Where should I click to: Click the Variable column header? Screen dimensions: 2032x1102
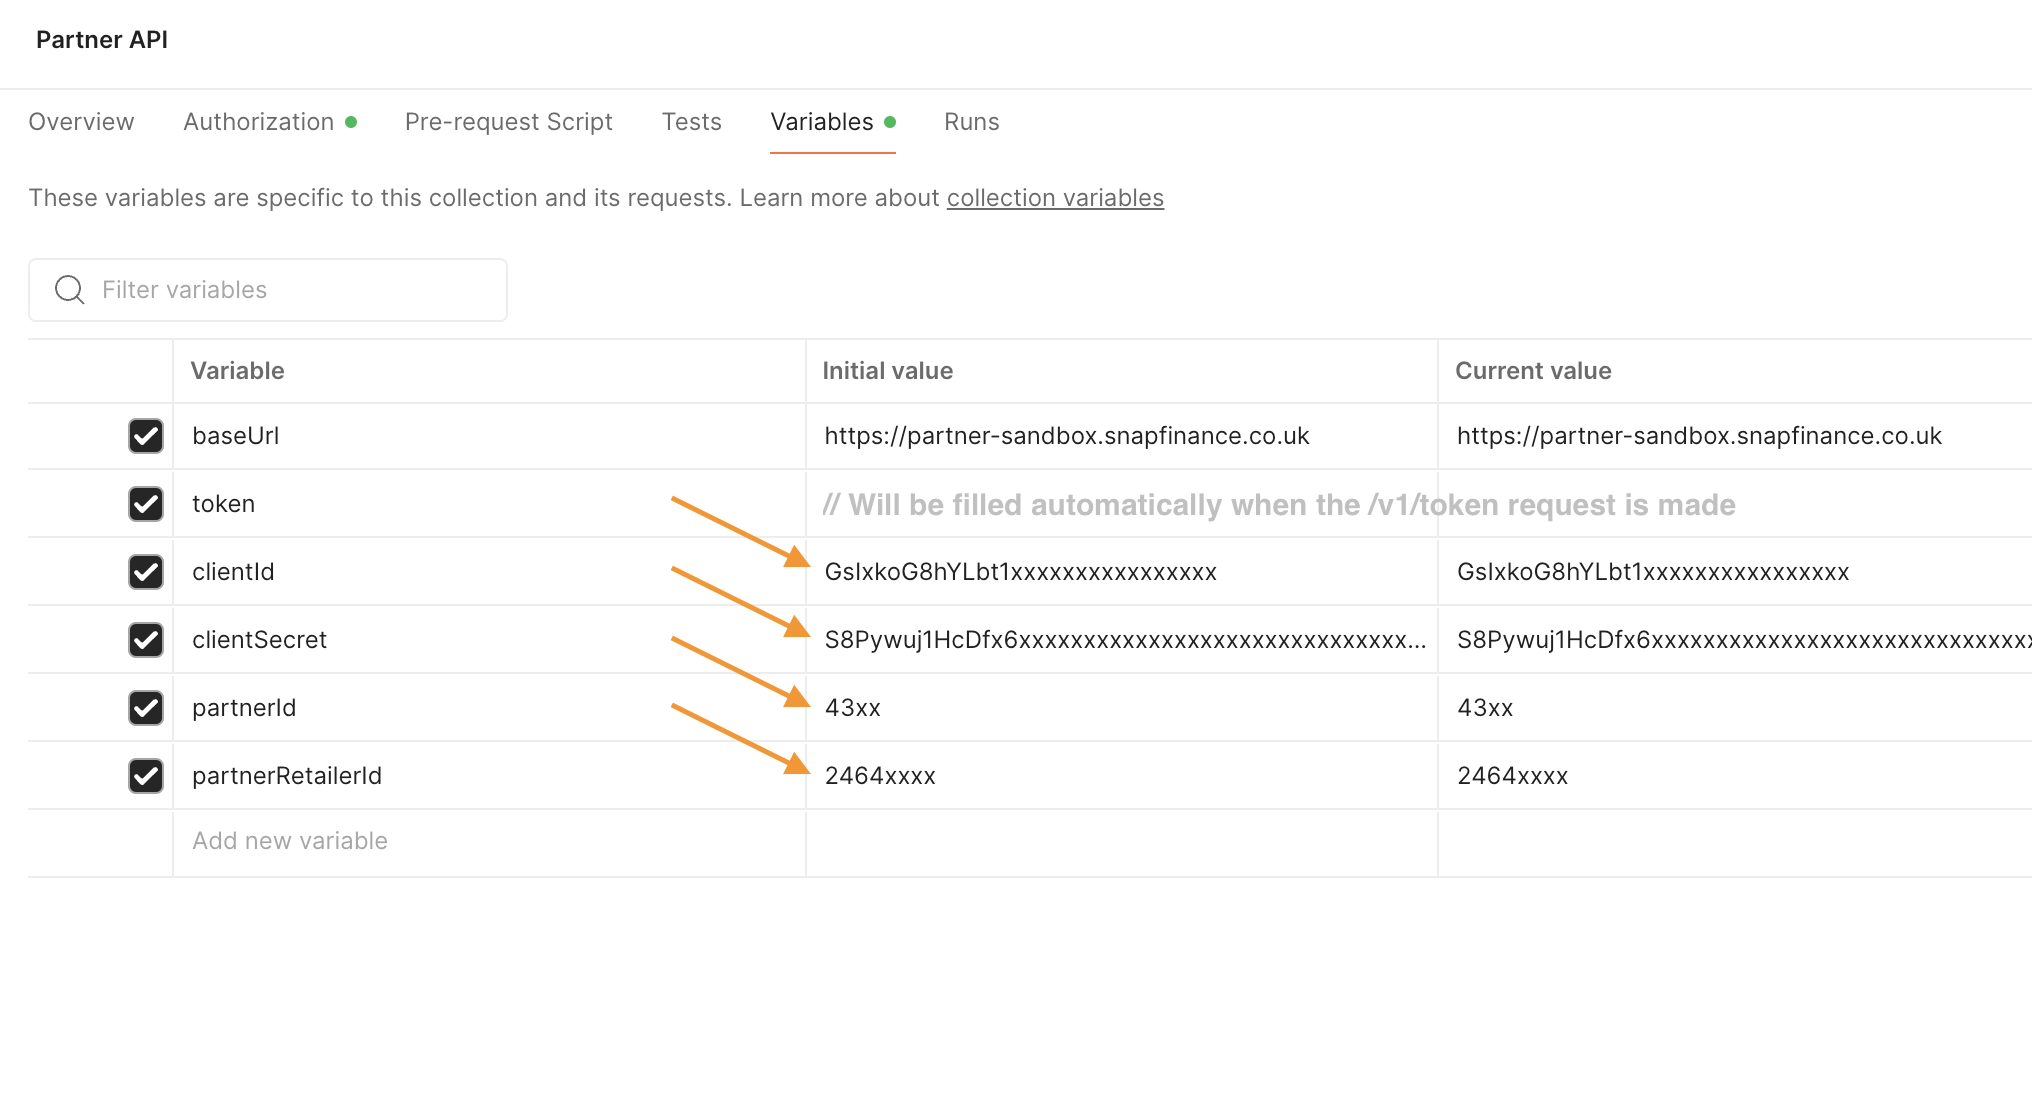(237, 371)
